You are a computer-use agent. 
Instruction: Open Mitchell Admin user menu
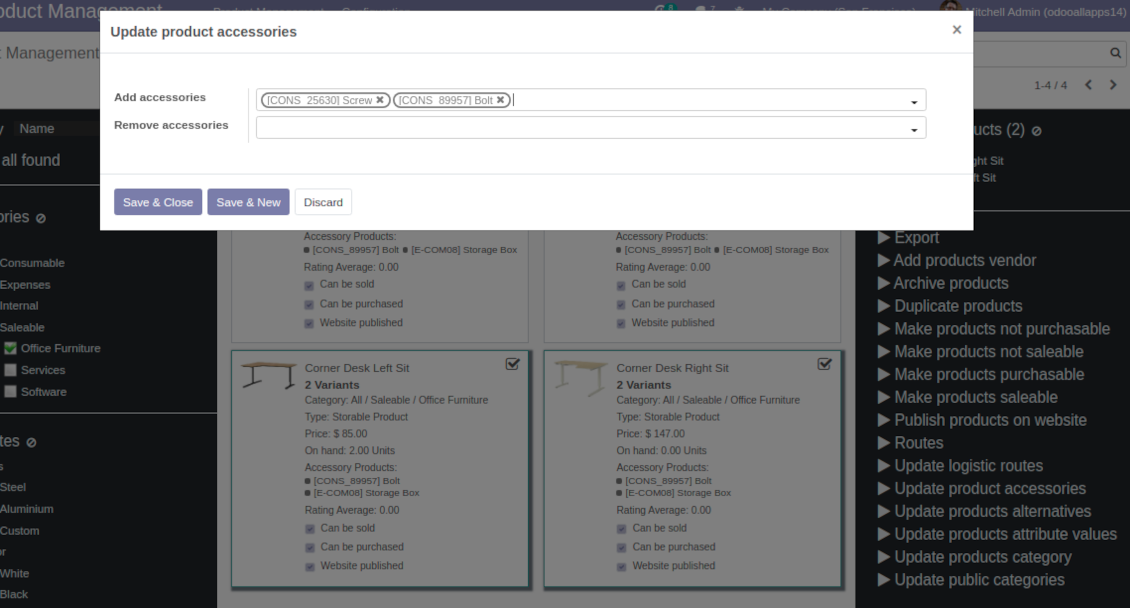coord(1035,12)
